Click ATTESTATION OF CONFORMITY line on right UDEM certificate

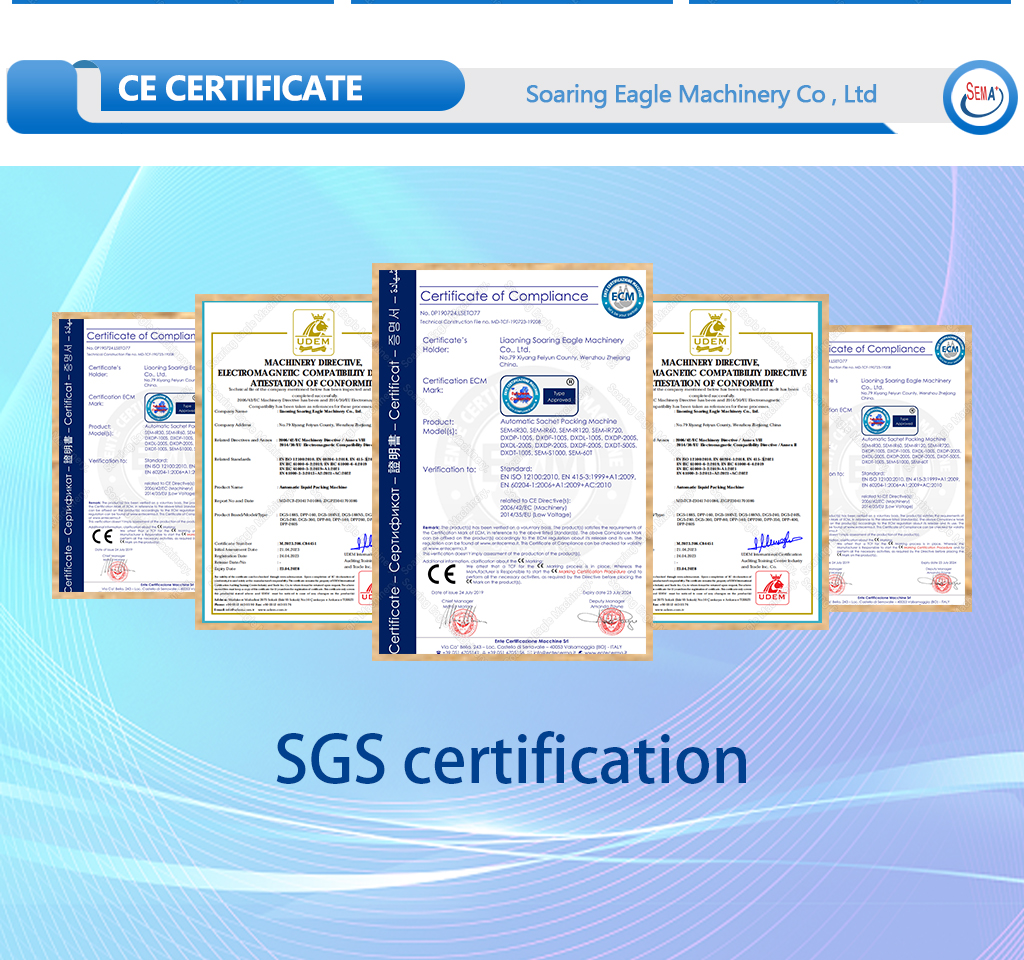click(714, 383)
